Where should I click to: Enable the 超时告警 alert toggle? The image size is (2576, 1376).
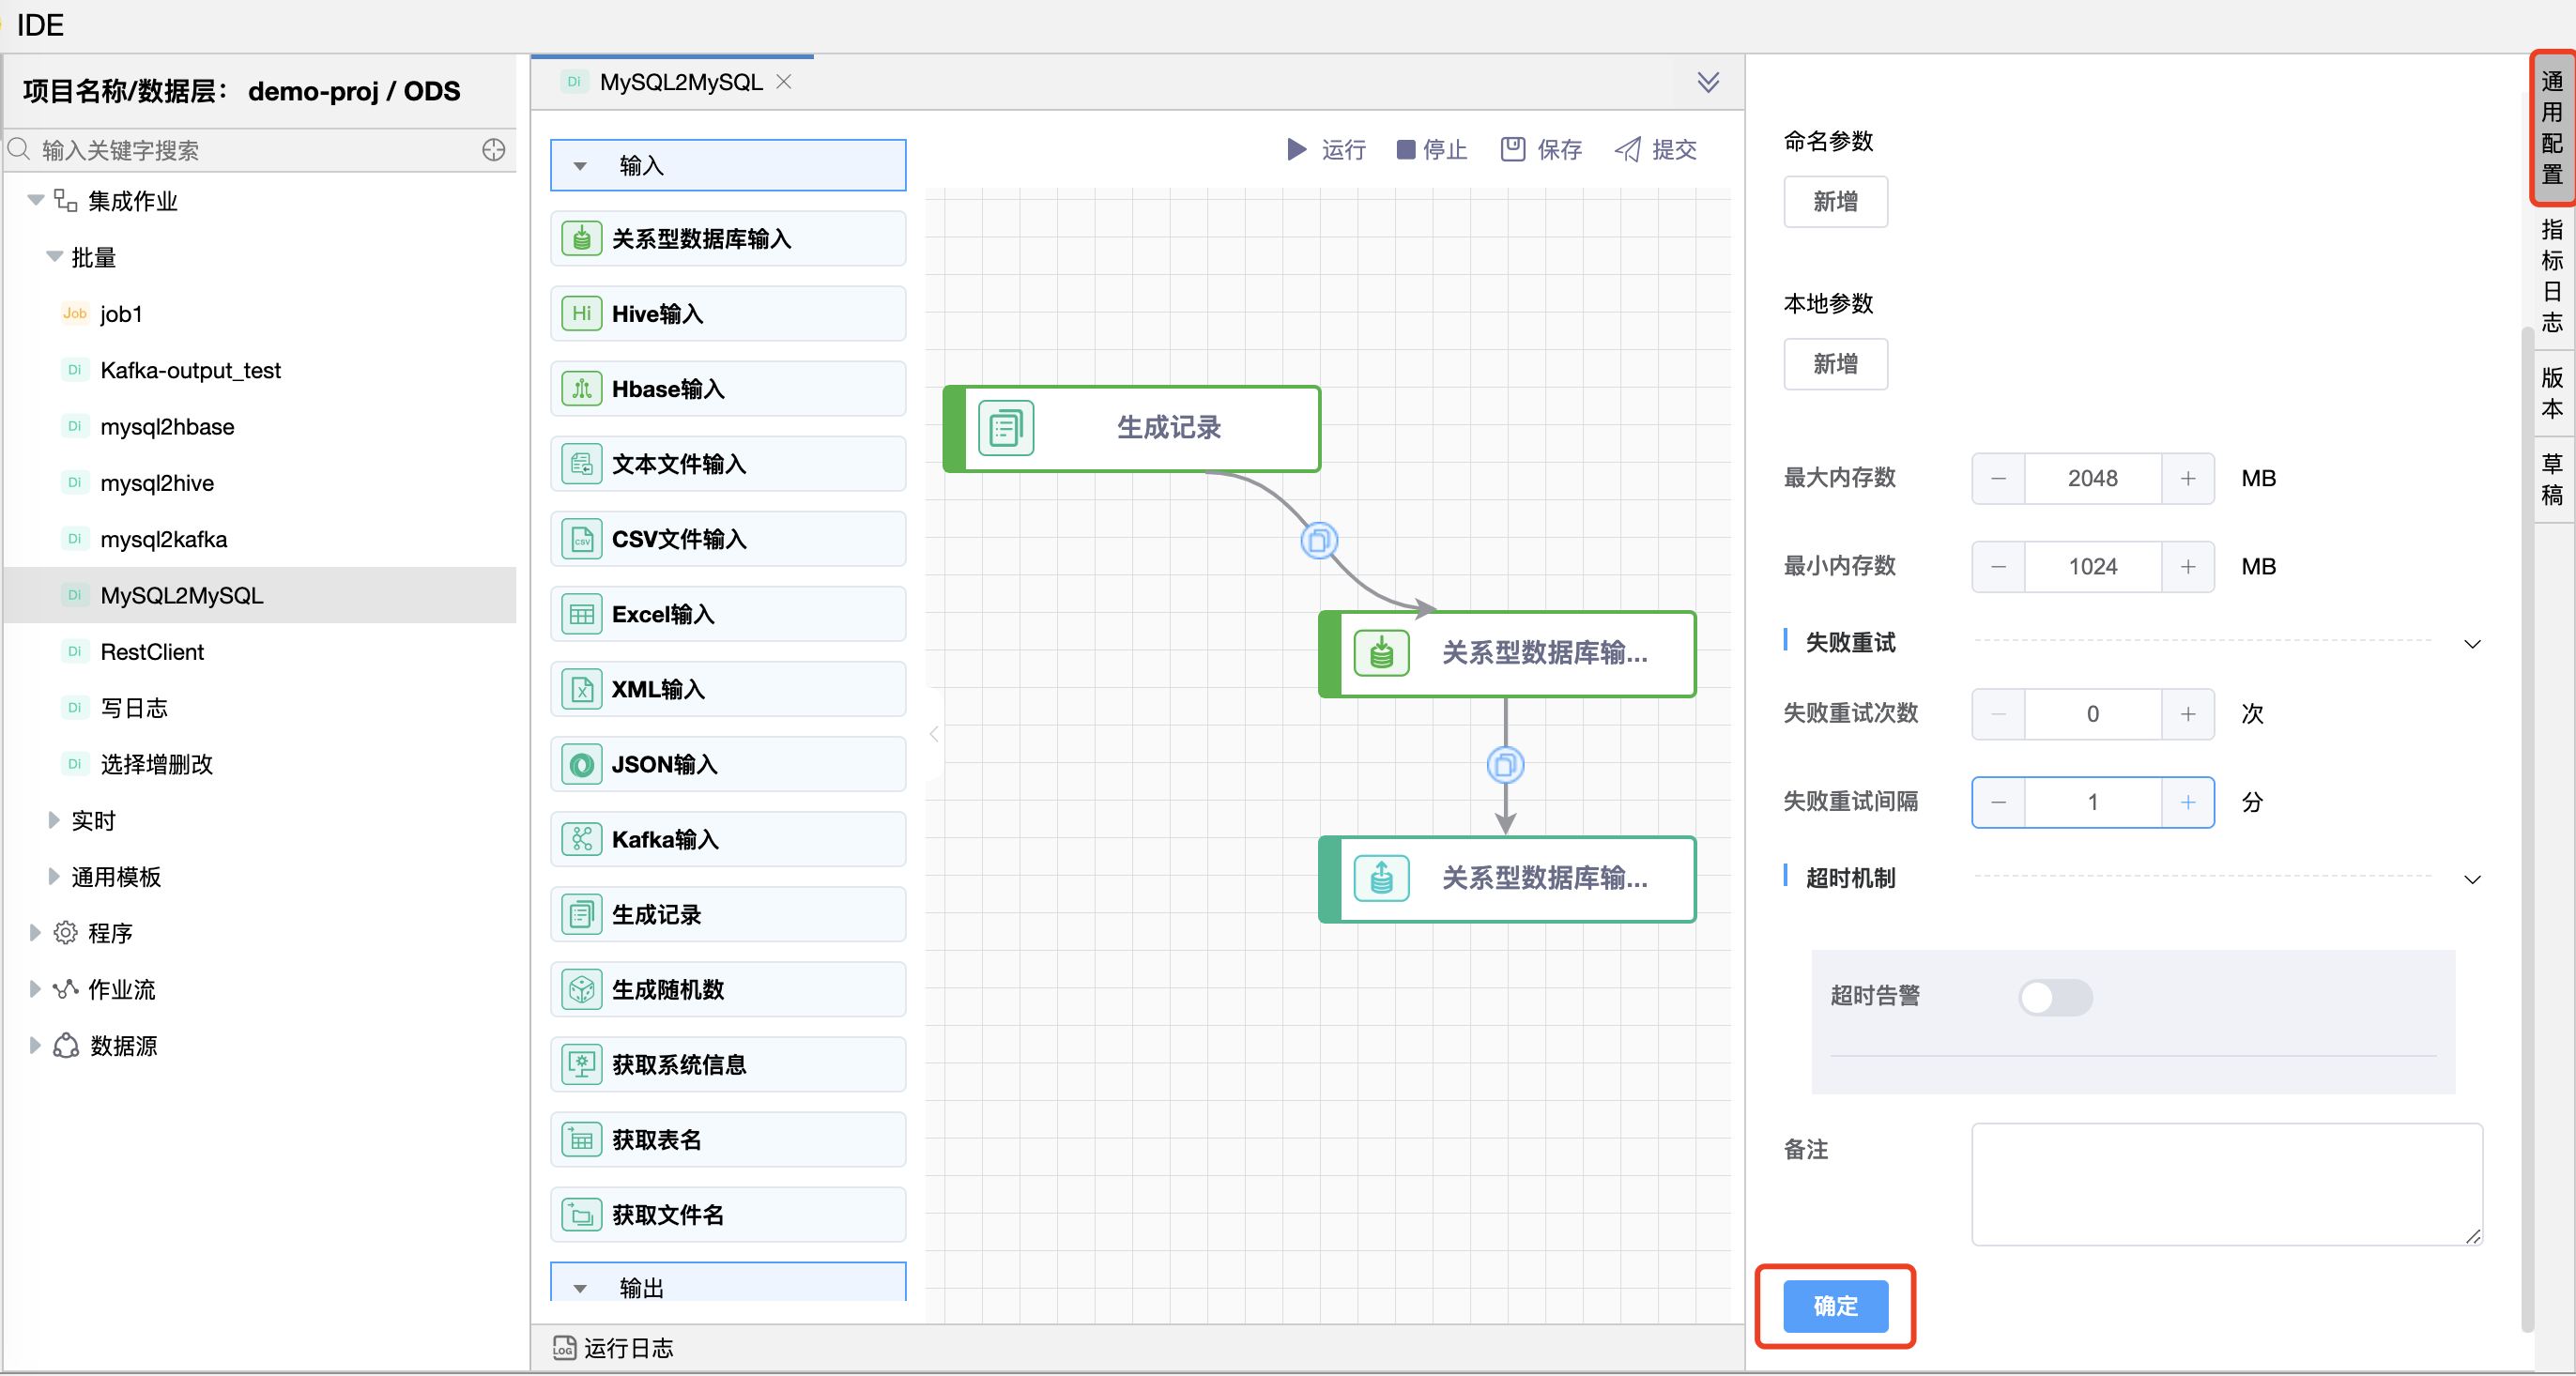[2054, 997]
